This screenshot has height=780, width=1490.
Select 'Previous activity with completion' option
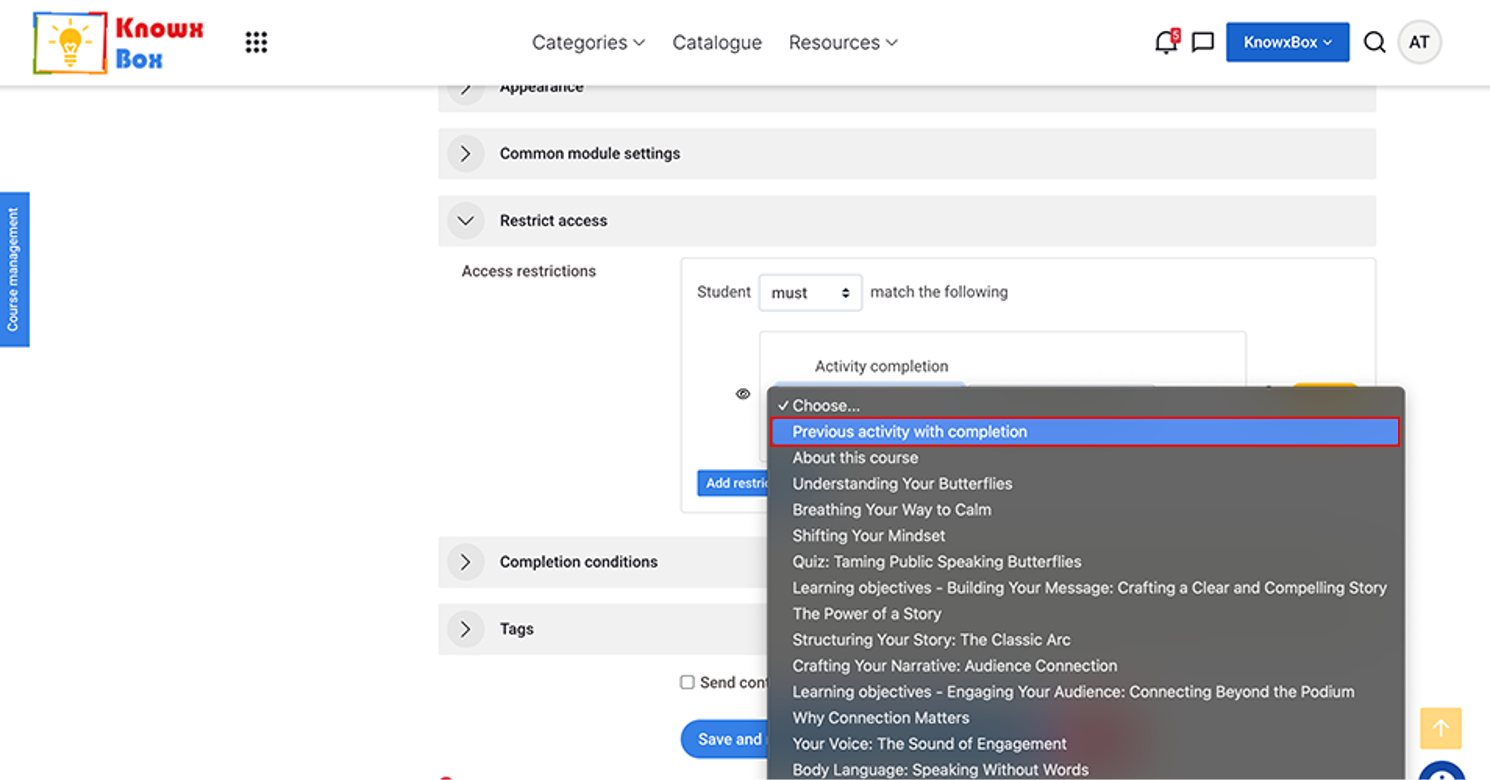tap(1085, 432)
